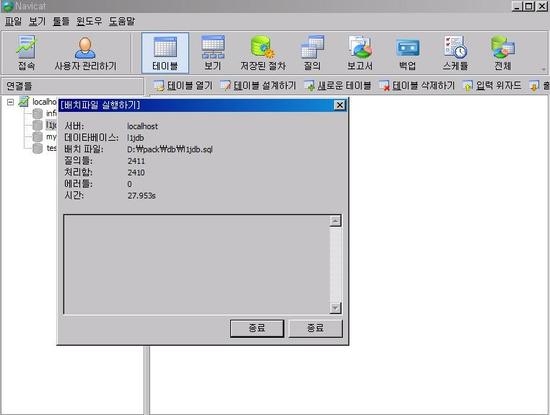Image resolution: width=550 pixels, height=415 pixels.
Task: Click the left 종료 dialog button
Action: pos(257,328)
